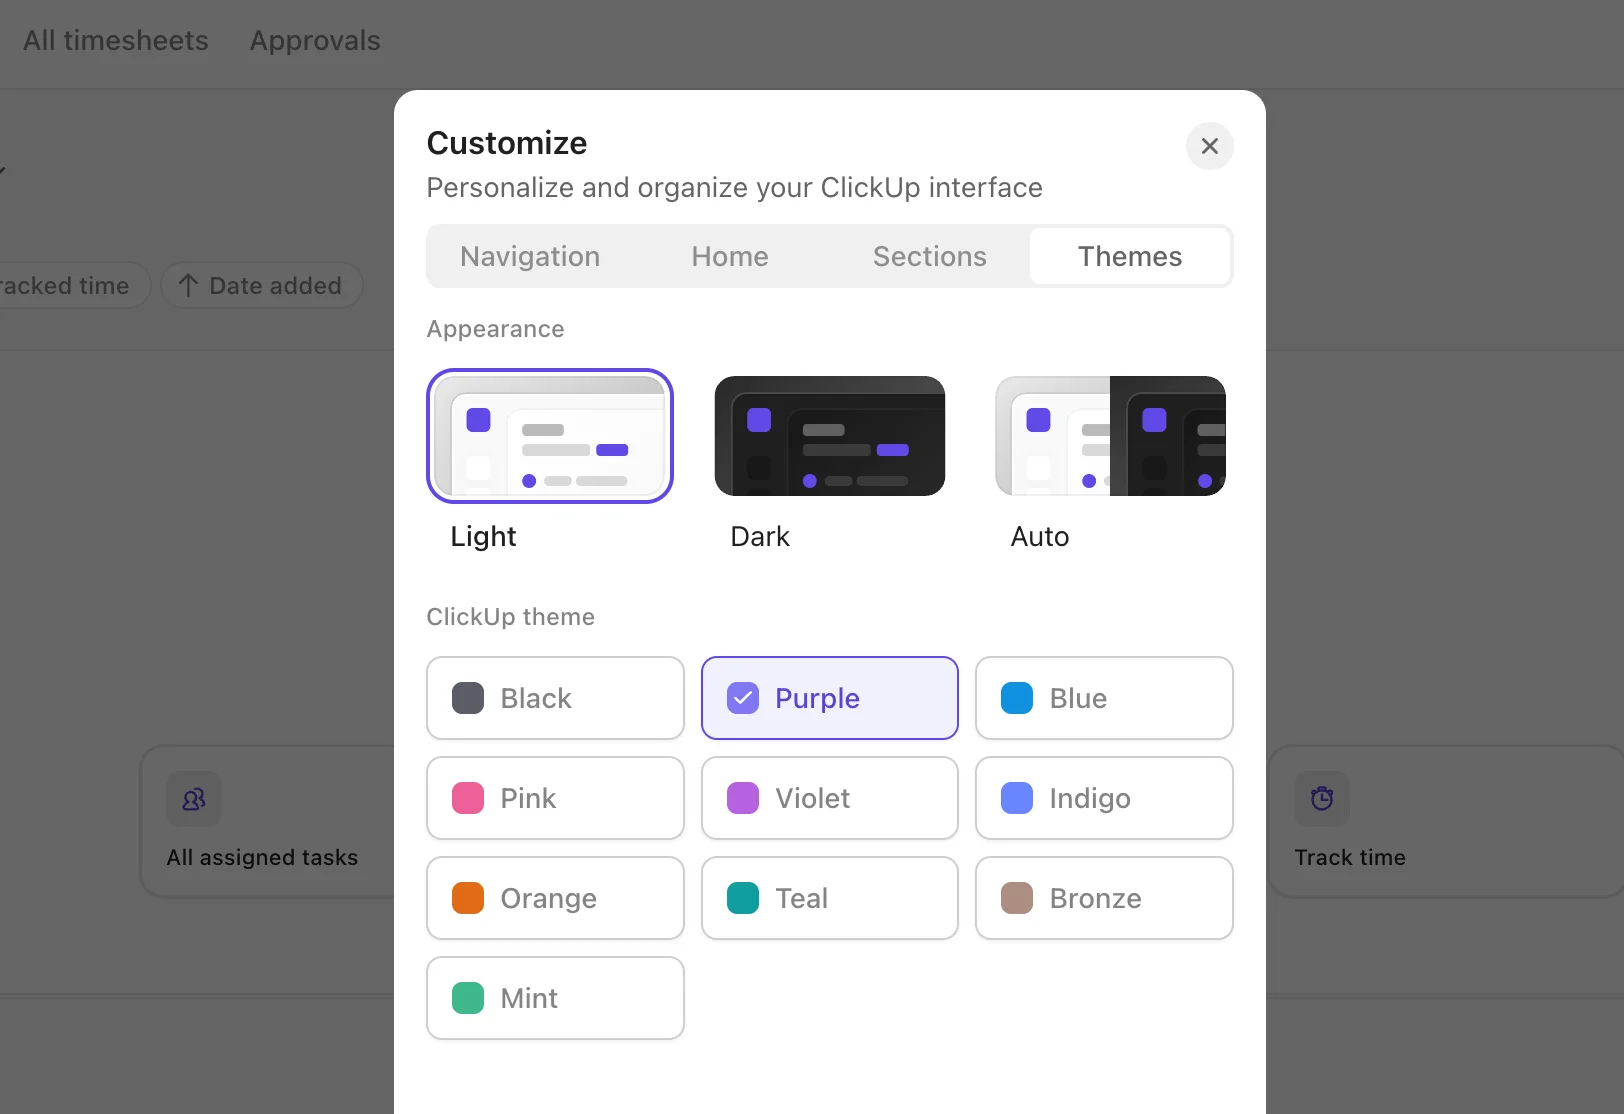1624x1114 pixels.
Task: Click the Teal color swatch
Action: point(743,898)
